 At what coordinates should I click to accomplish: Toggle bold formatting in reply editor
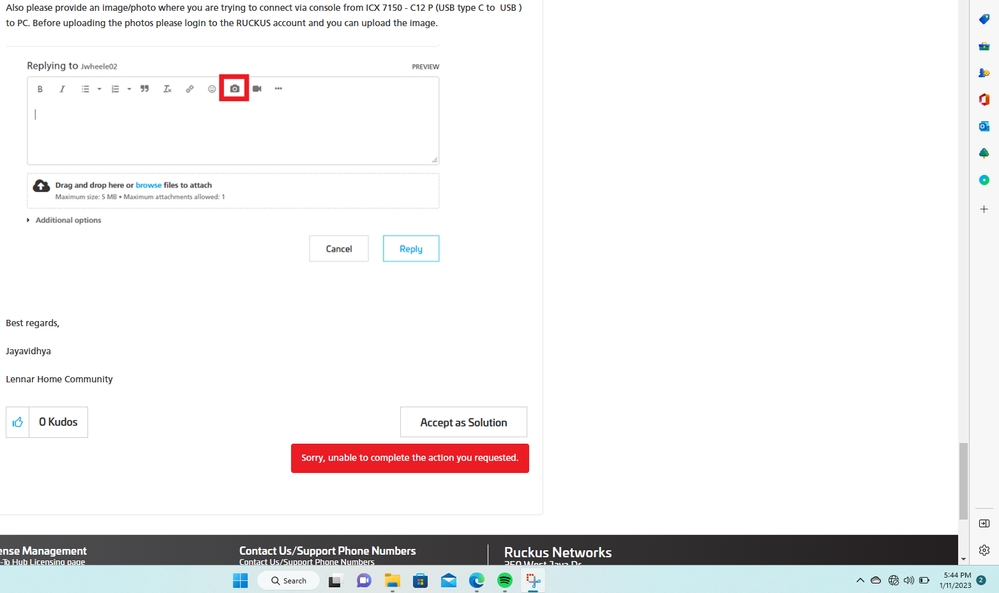pyautogui.click(x=40, y=89)
